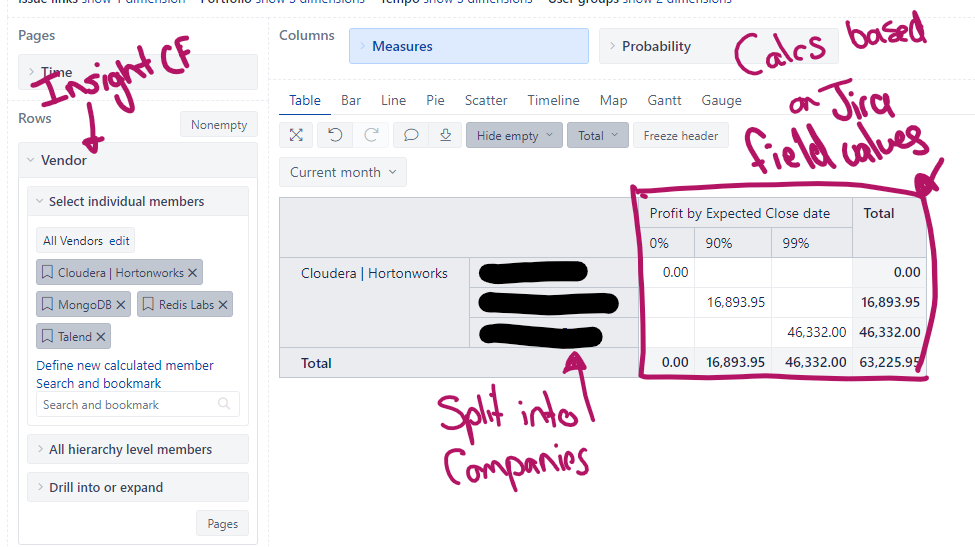This screenshot has height=547, width=975.
Task: Click the Total row header
Action: click(x=459, y=363)
